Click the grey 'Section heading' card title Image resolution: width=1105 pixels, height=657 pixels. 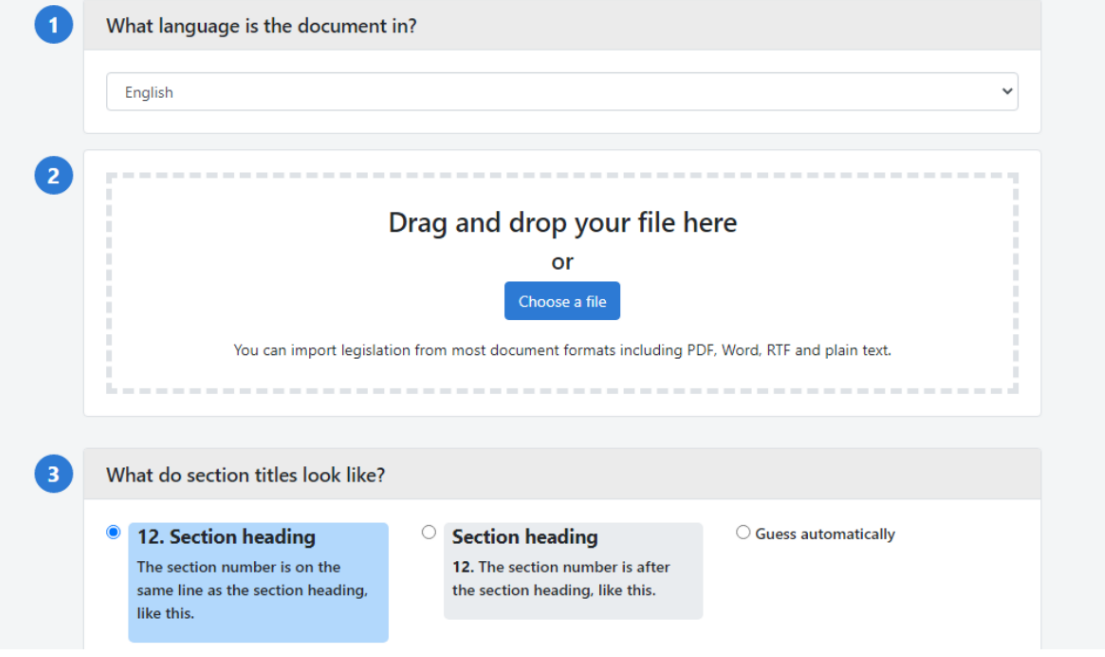tap(524, 537)
